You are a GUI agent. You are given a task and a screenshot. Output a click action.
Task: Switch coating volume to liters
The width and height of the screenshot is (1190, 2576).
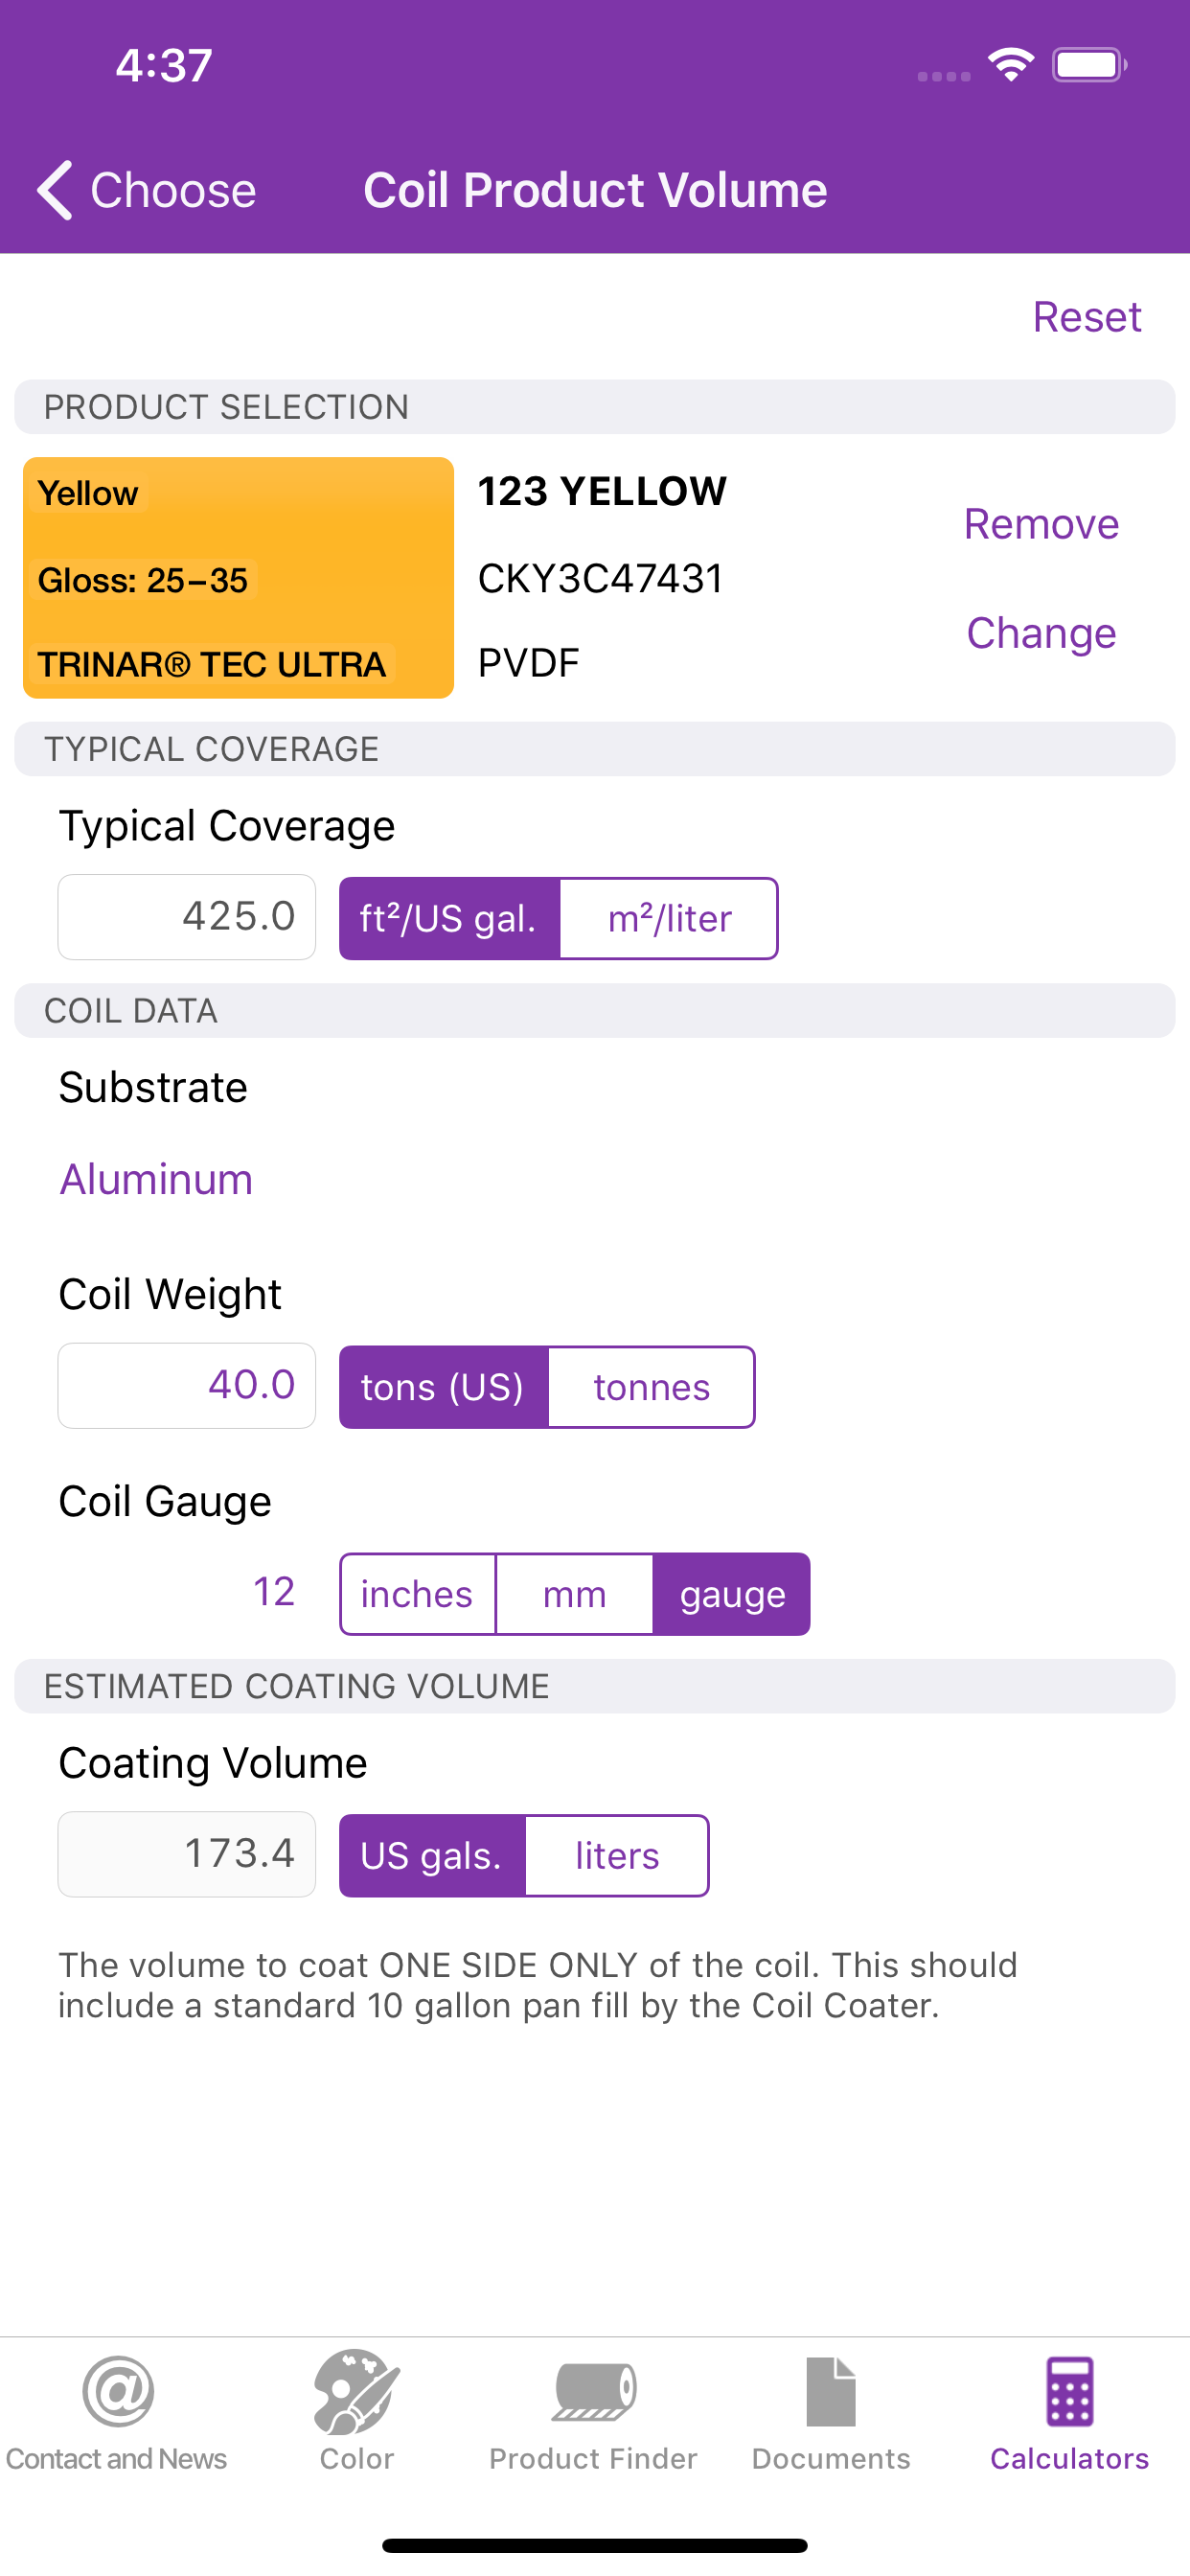(x=616, y=1856)
